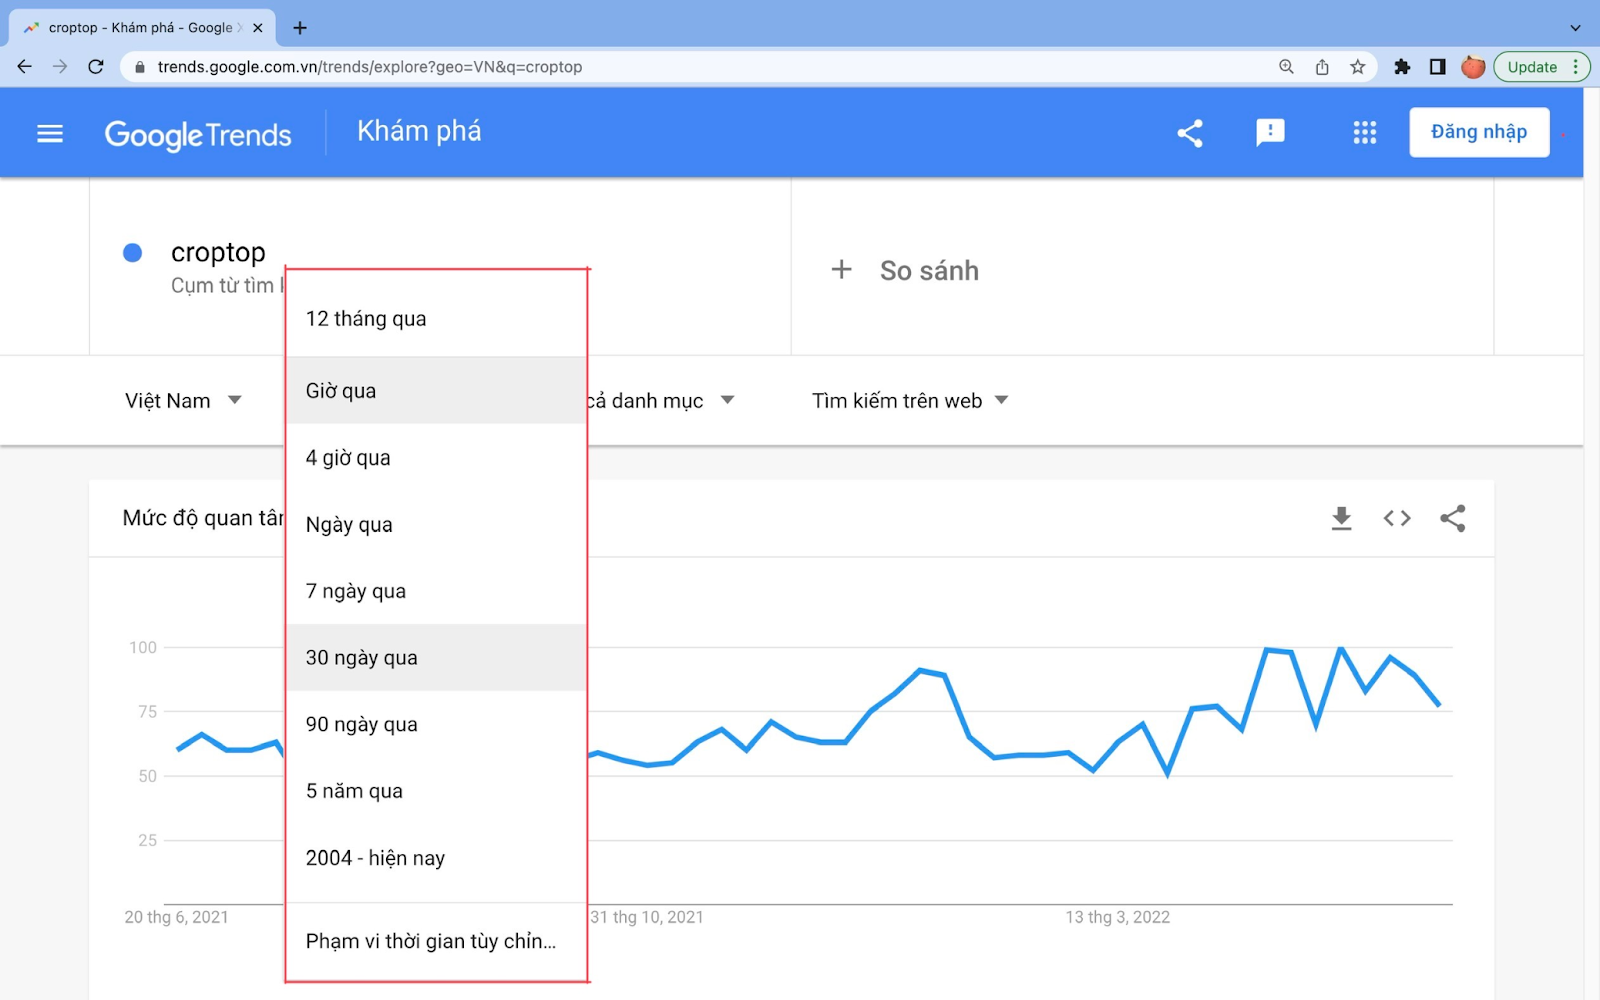This screenshot has width=1600, height=1000.
Task: Toggle the browser side panel icon
Action: 1437,67
